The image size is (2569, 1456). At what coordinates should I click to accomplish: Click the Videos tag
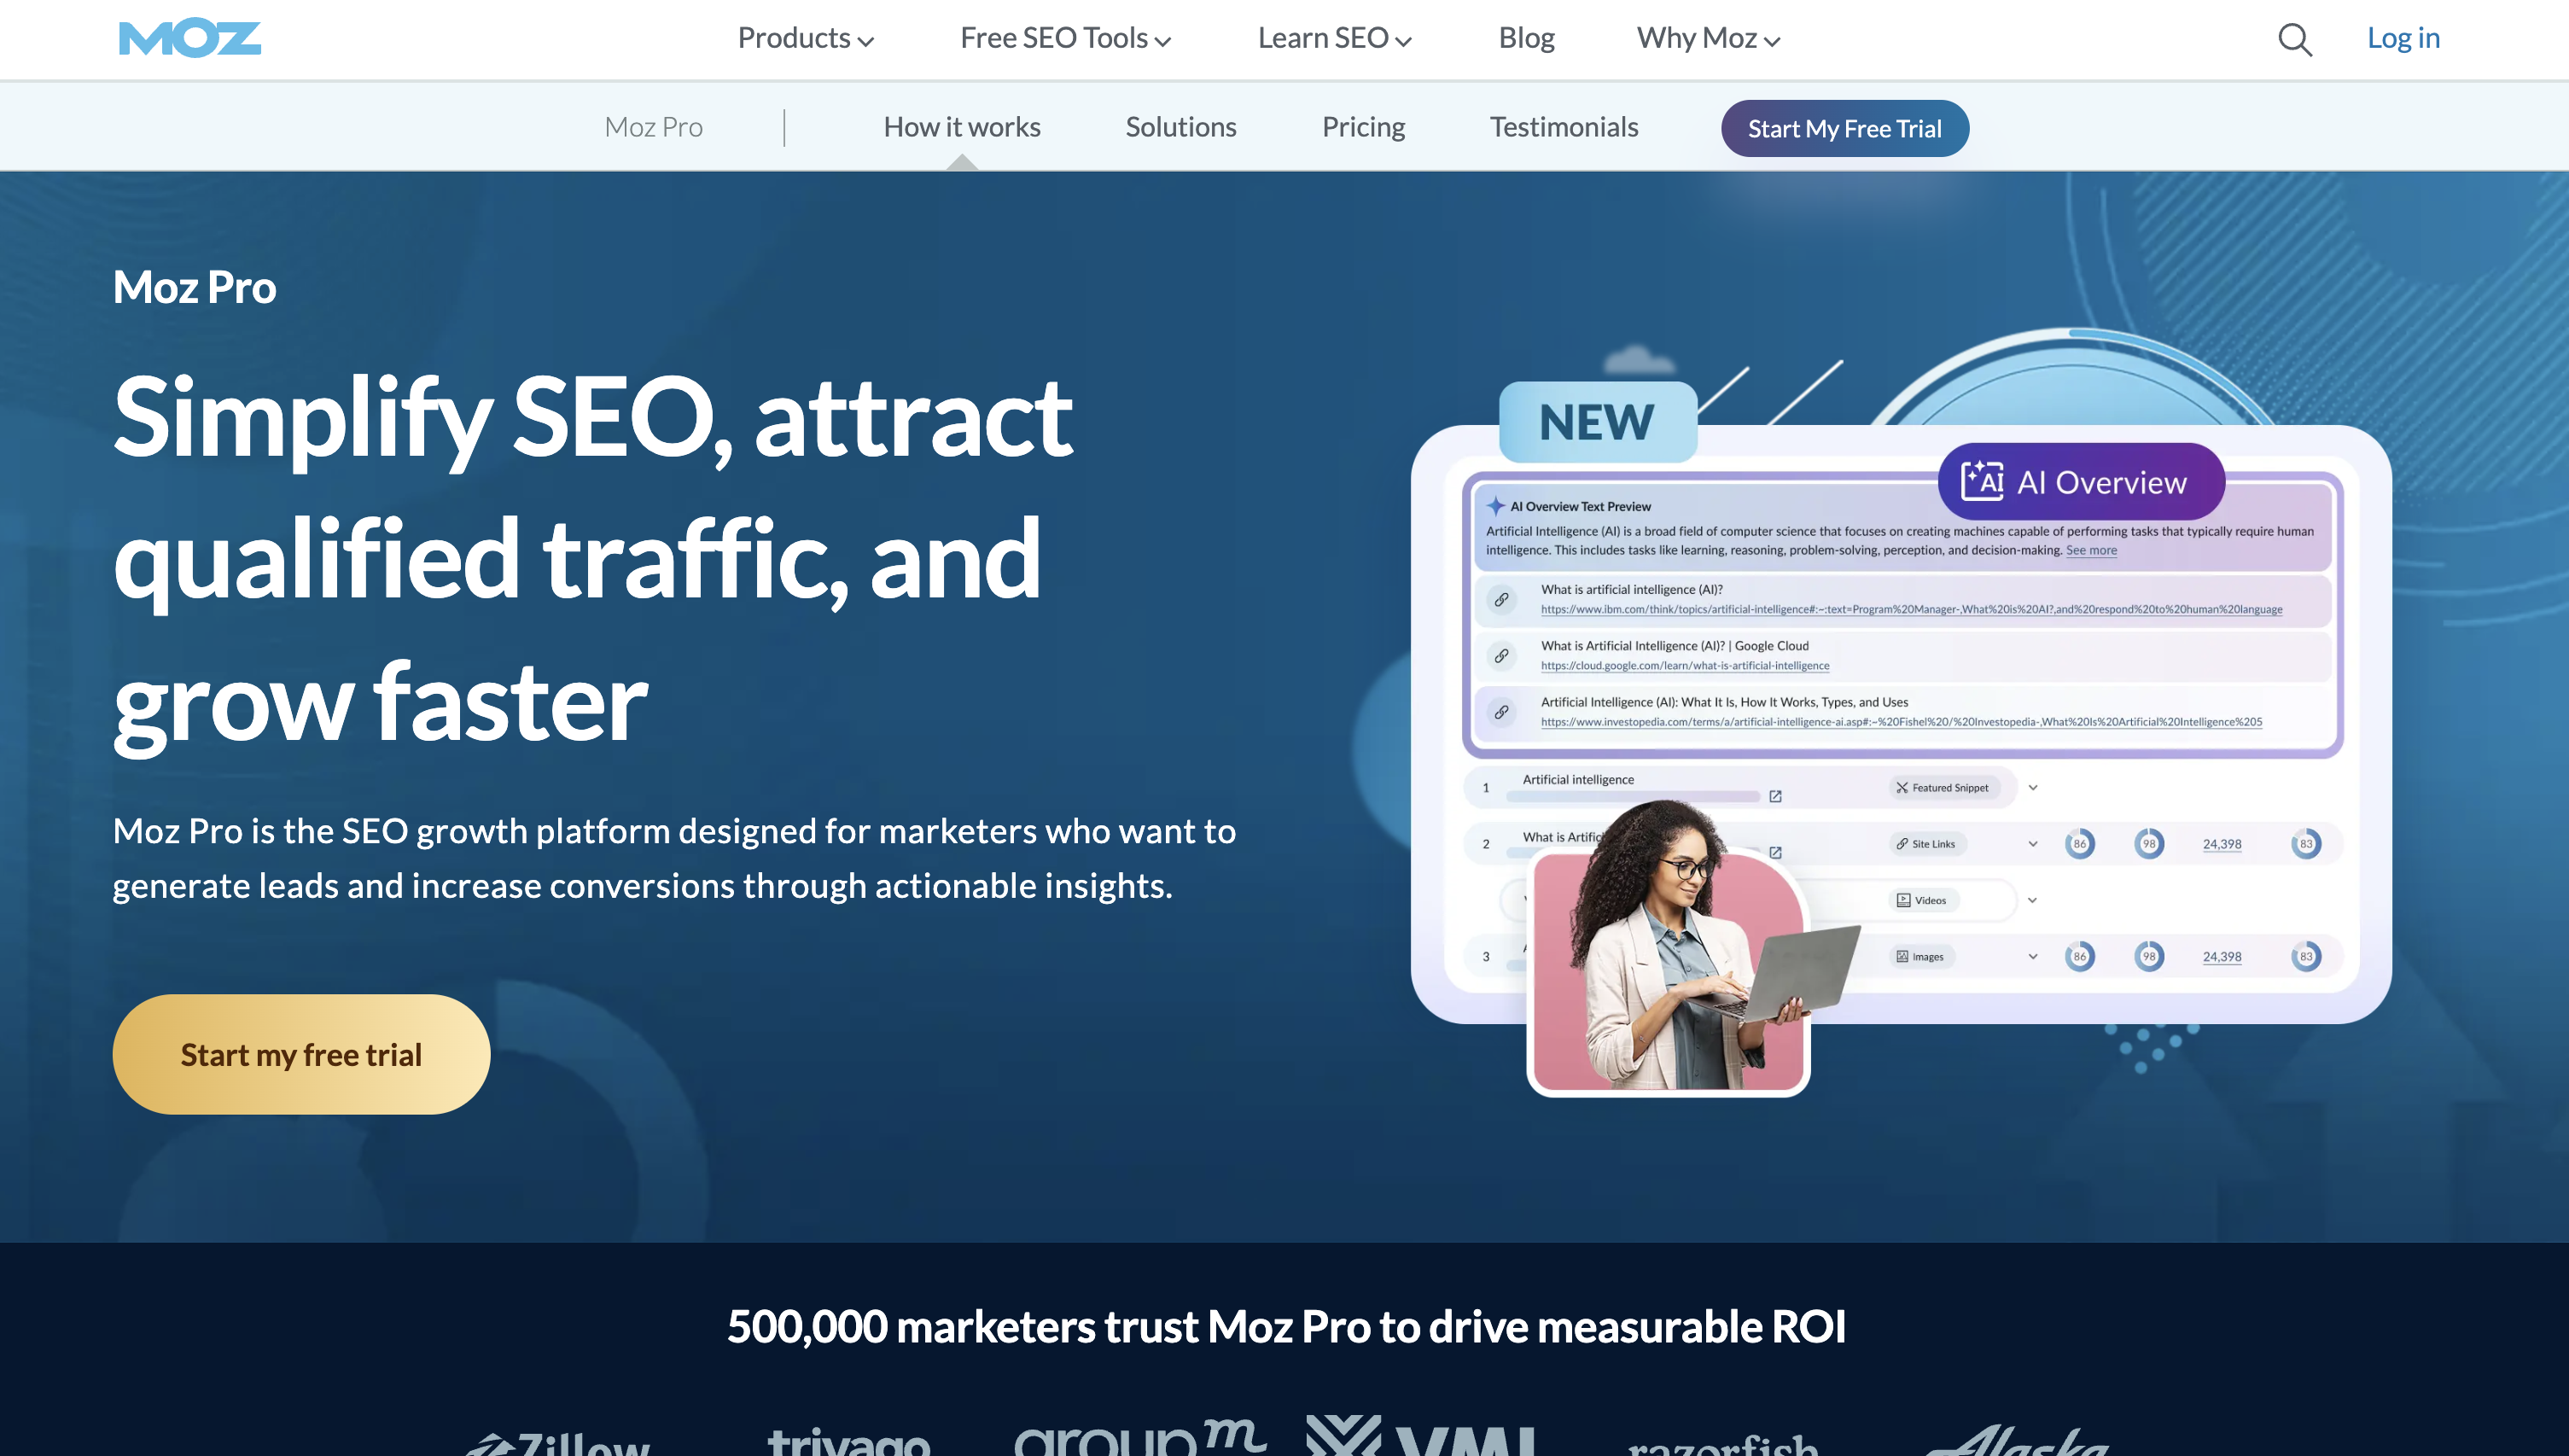pos(1922,900)
